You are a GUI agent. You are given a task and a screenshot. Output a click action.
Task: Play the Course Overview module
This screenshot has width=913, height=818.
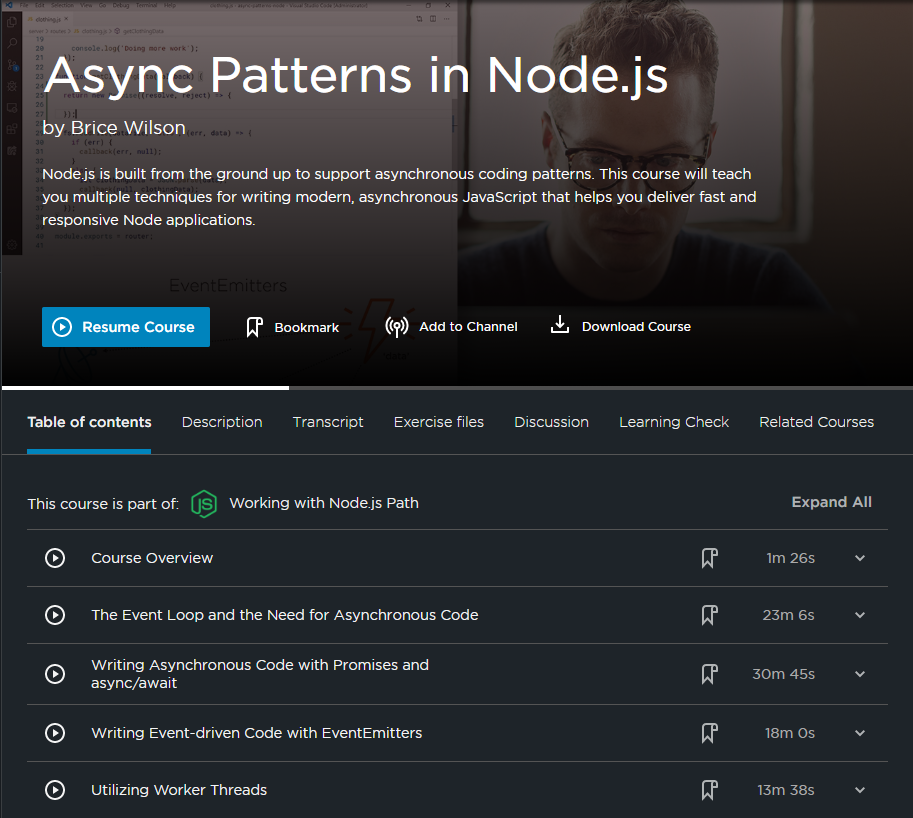tap(55, 558)
